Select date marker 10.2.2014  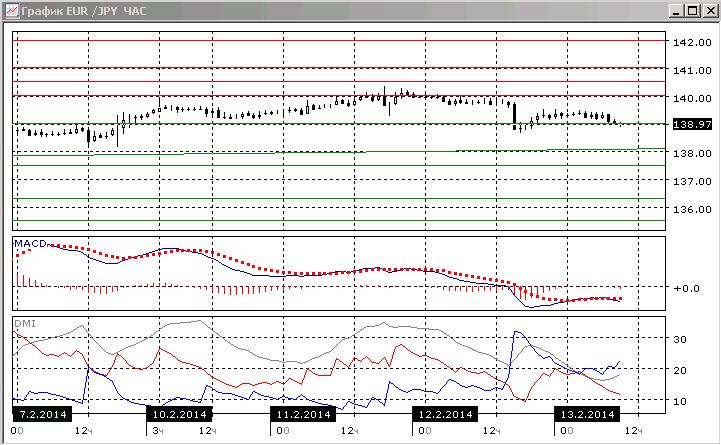point(179,414)
